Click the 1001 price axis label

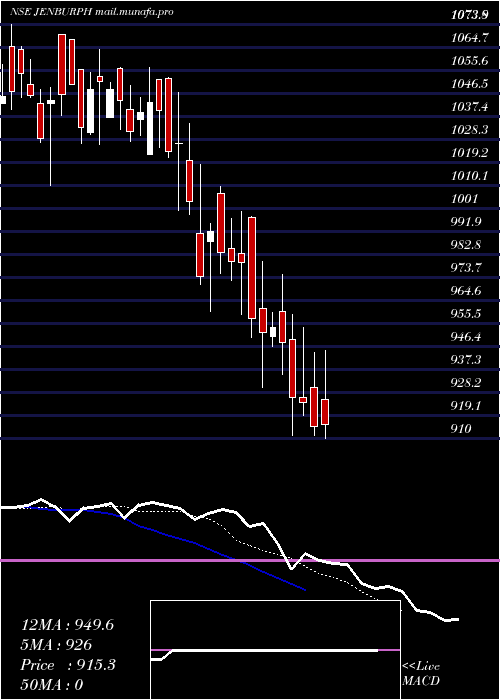(464, 199)
